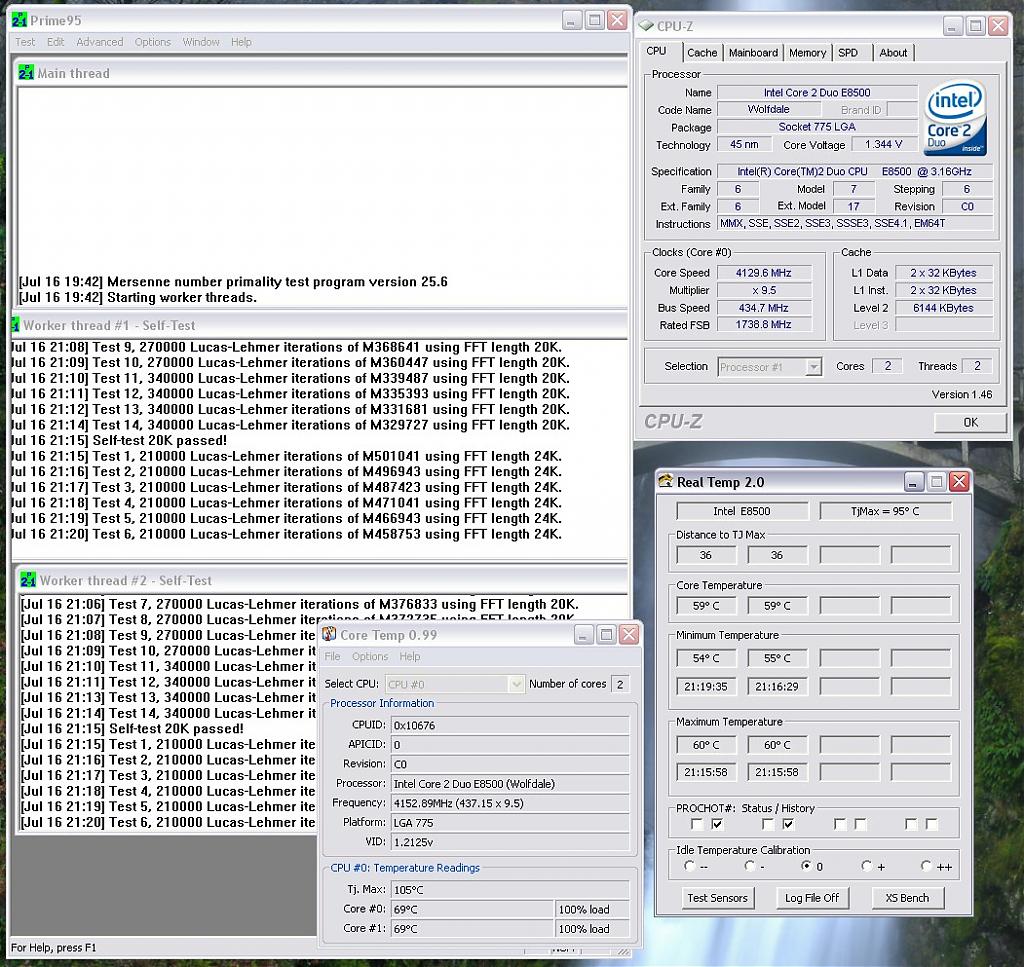
Task: Click the CPU-Z title bar icon
Action: [646, 26]
